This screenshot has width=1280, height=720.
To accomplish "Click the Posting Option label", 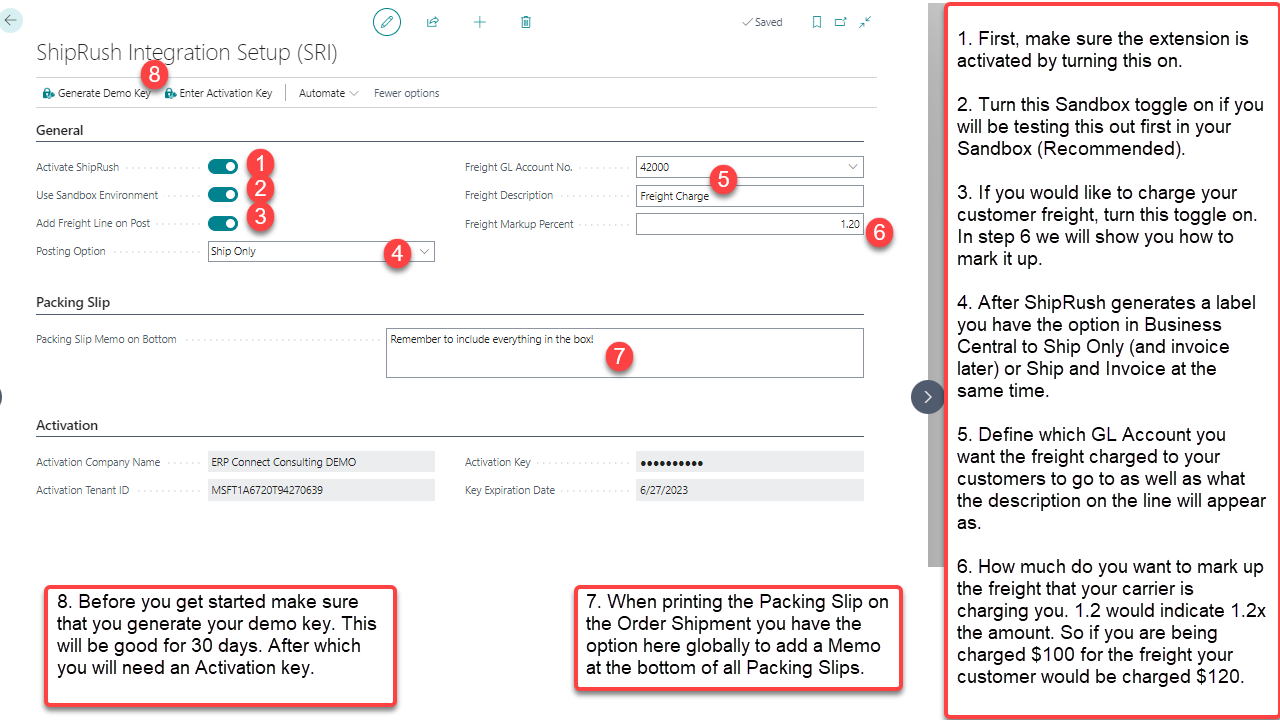I will pyautogui.click(x=70, y=251).
